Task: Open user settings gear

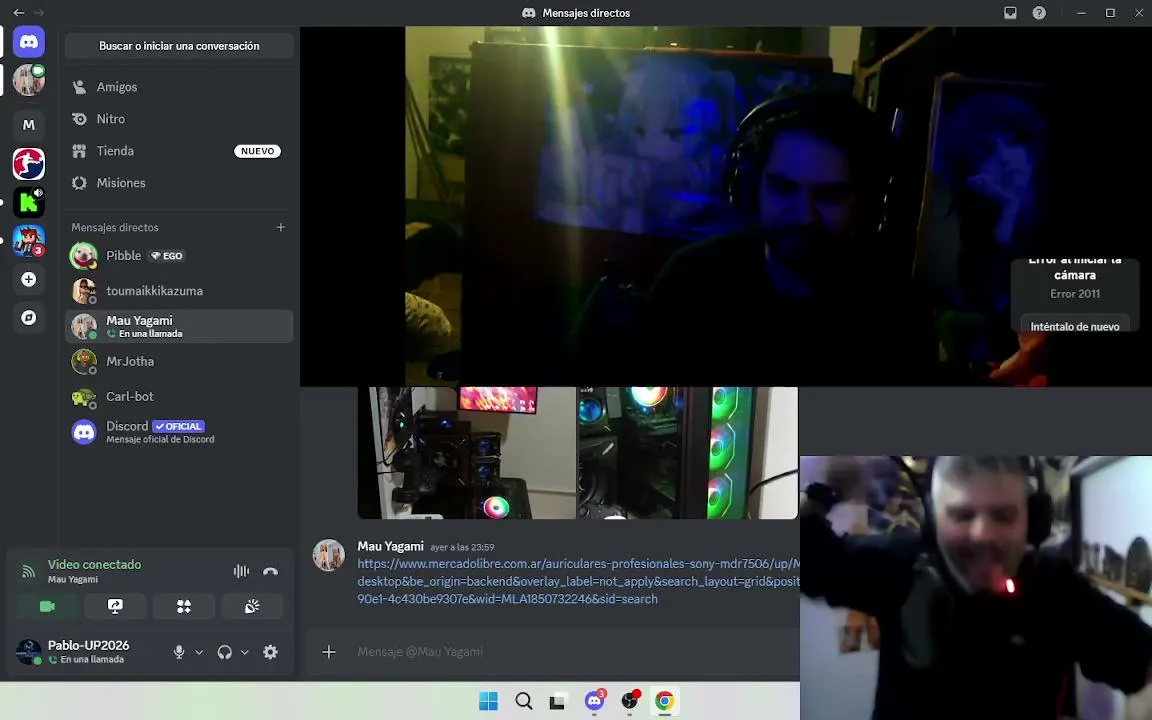Action: [x=270, y=652]
